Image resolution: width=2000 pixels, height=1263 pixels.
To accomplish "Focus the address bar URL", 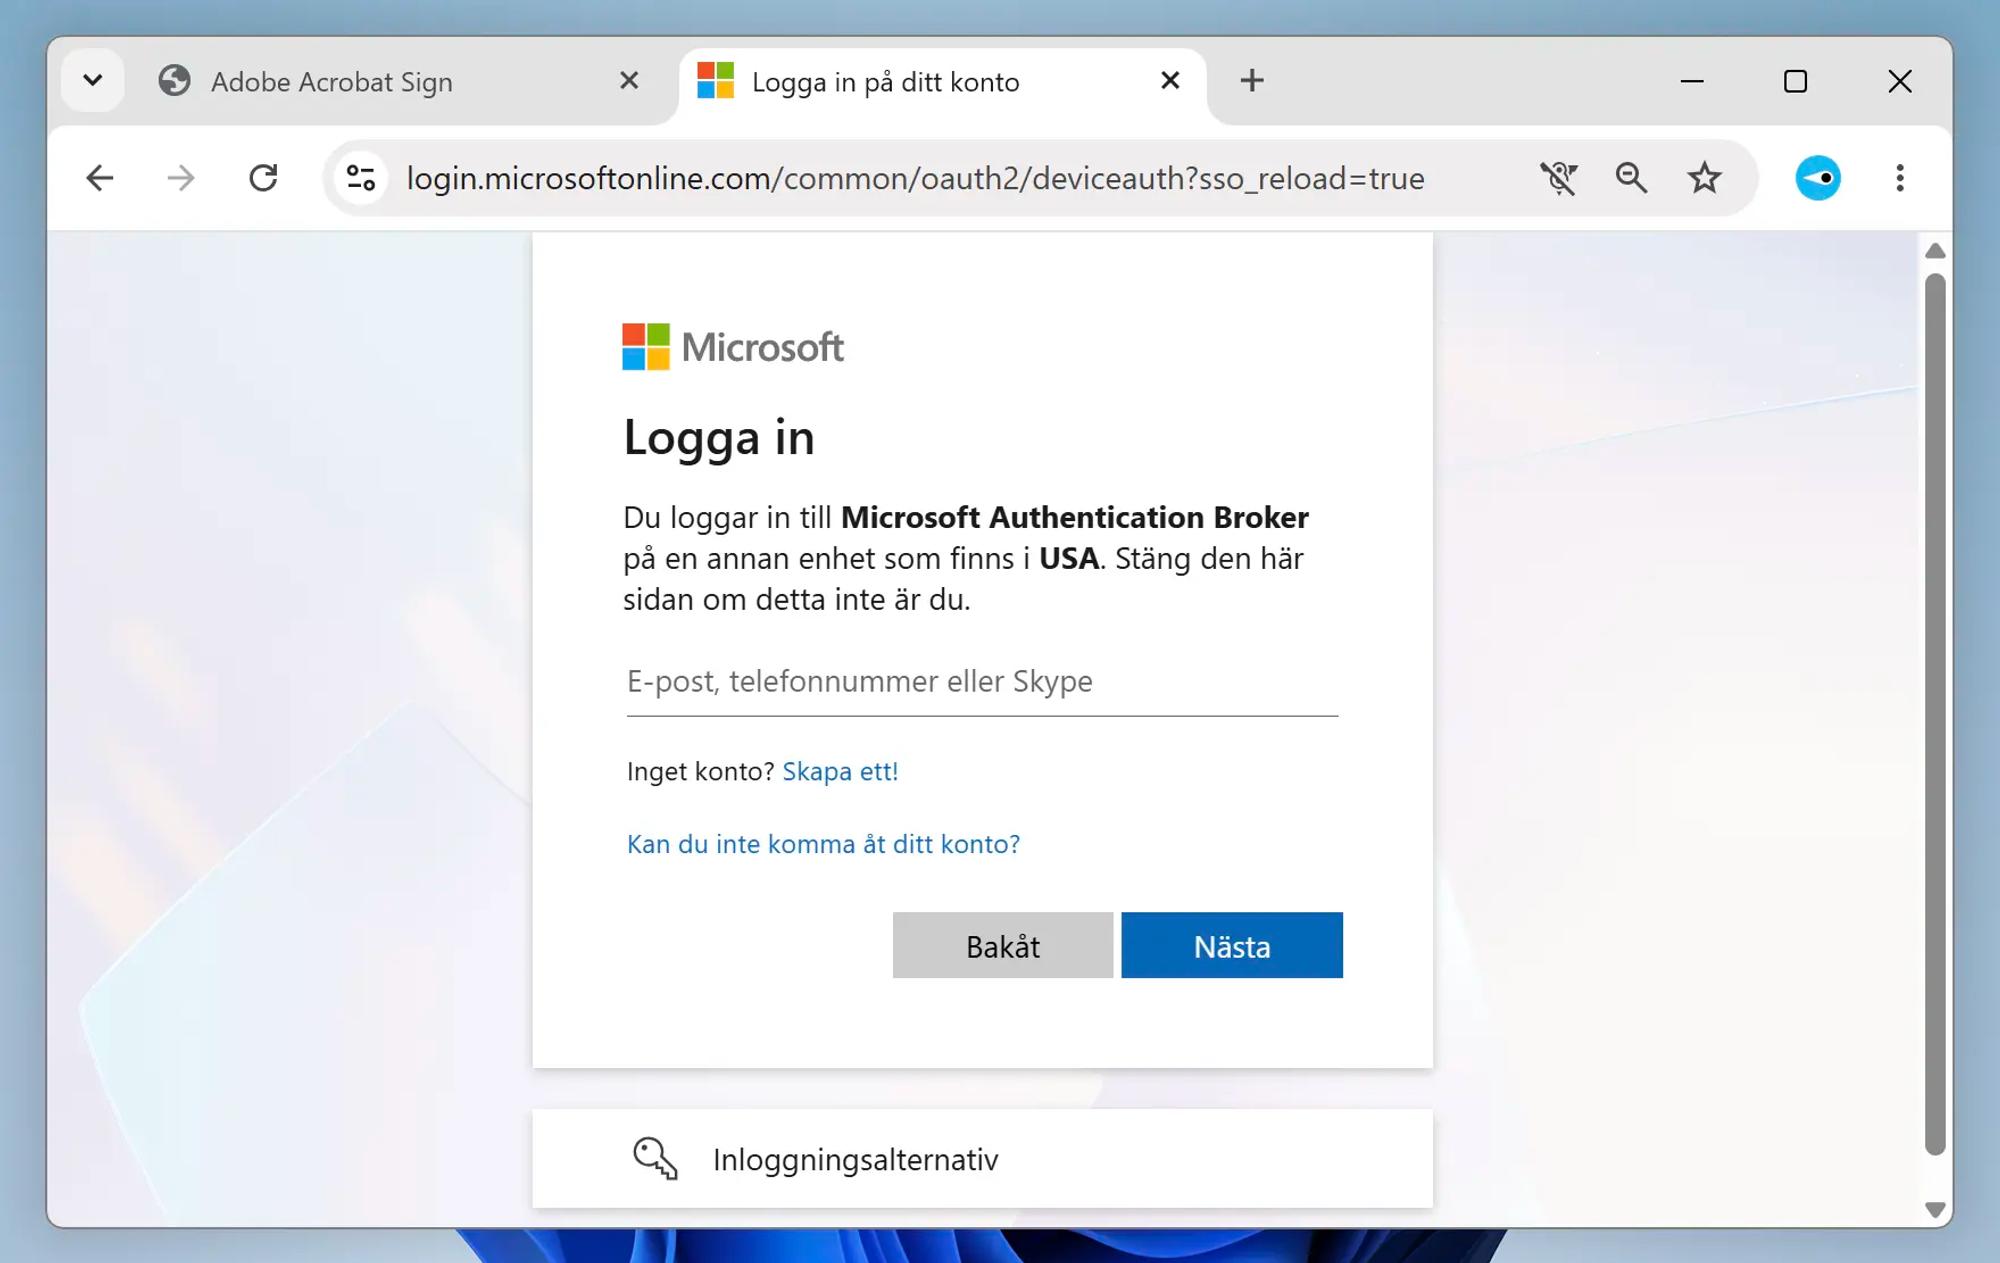I will tap(915, 178).
